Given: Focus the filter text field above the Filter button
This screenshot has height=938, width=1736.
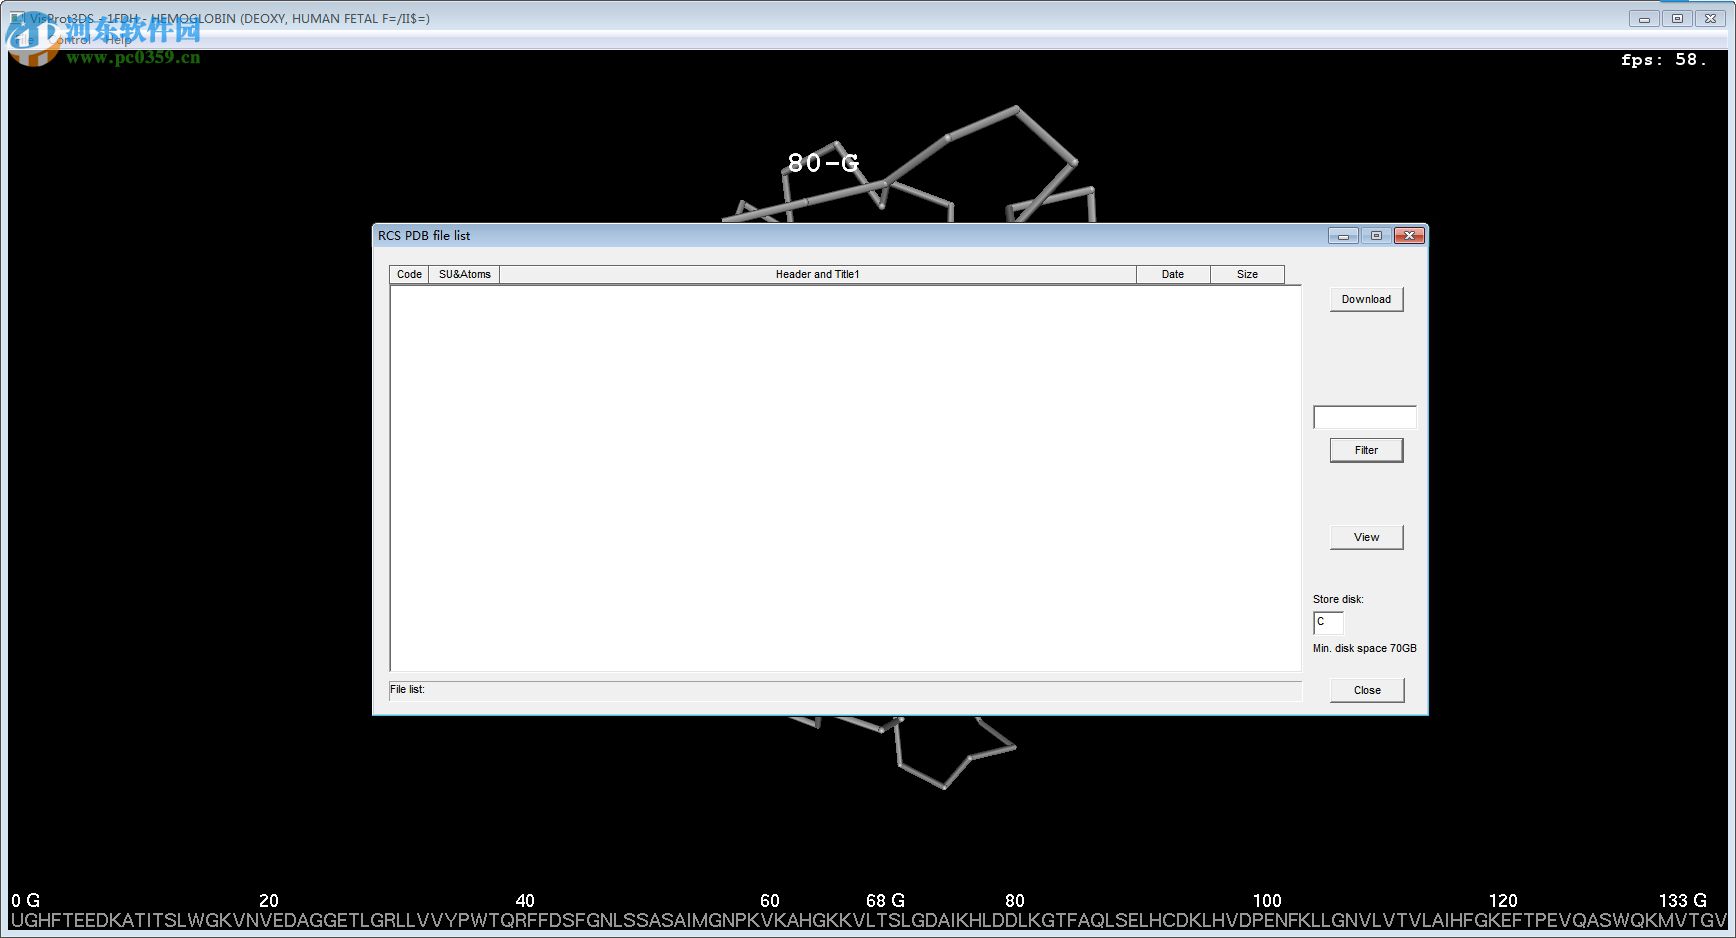Looking at the screenshot, I should click(x=1365, y=417).
